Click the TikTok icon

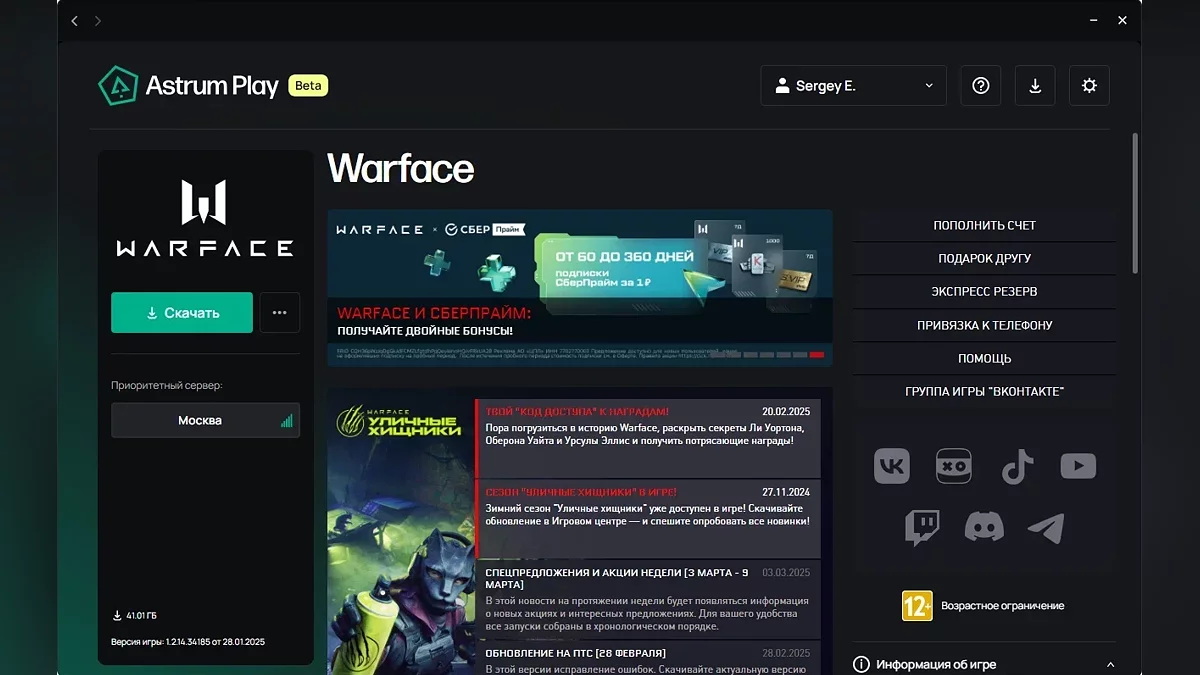click(x=1017, y=466)
